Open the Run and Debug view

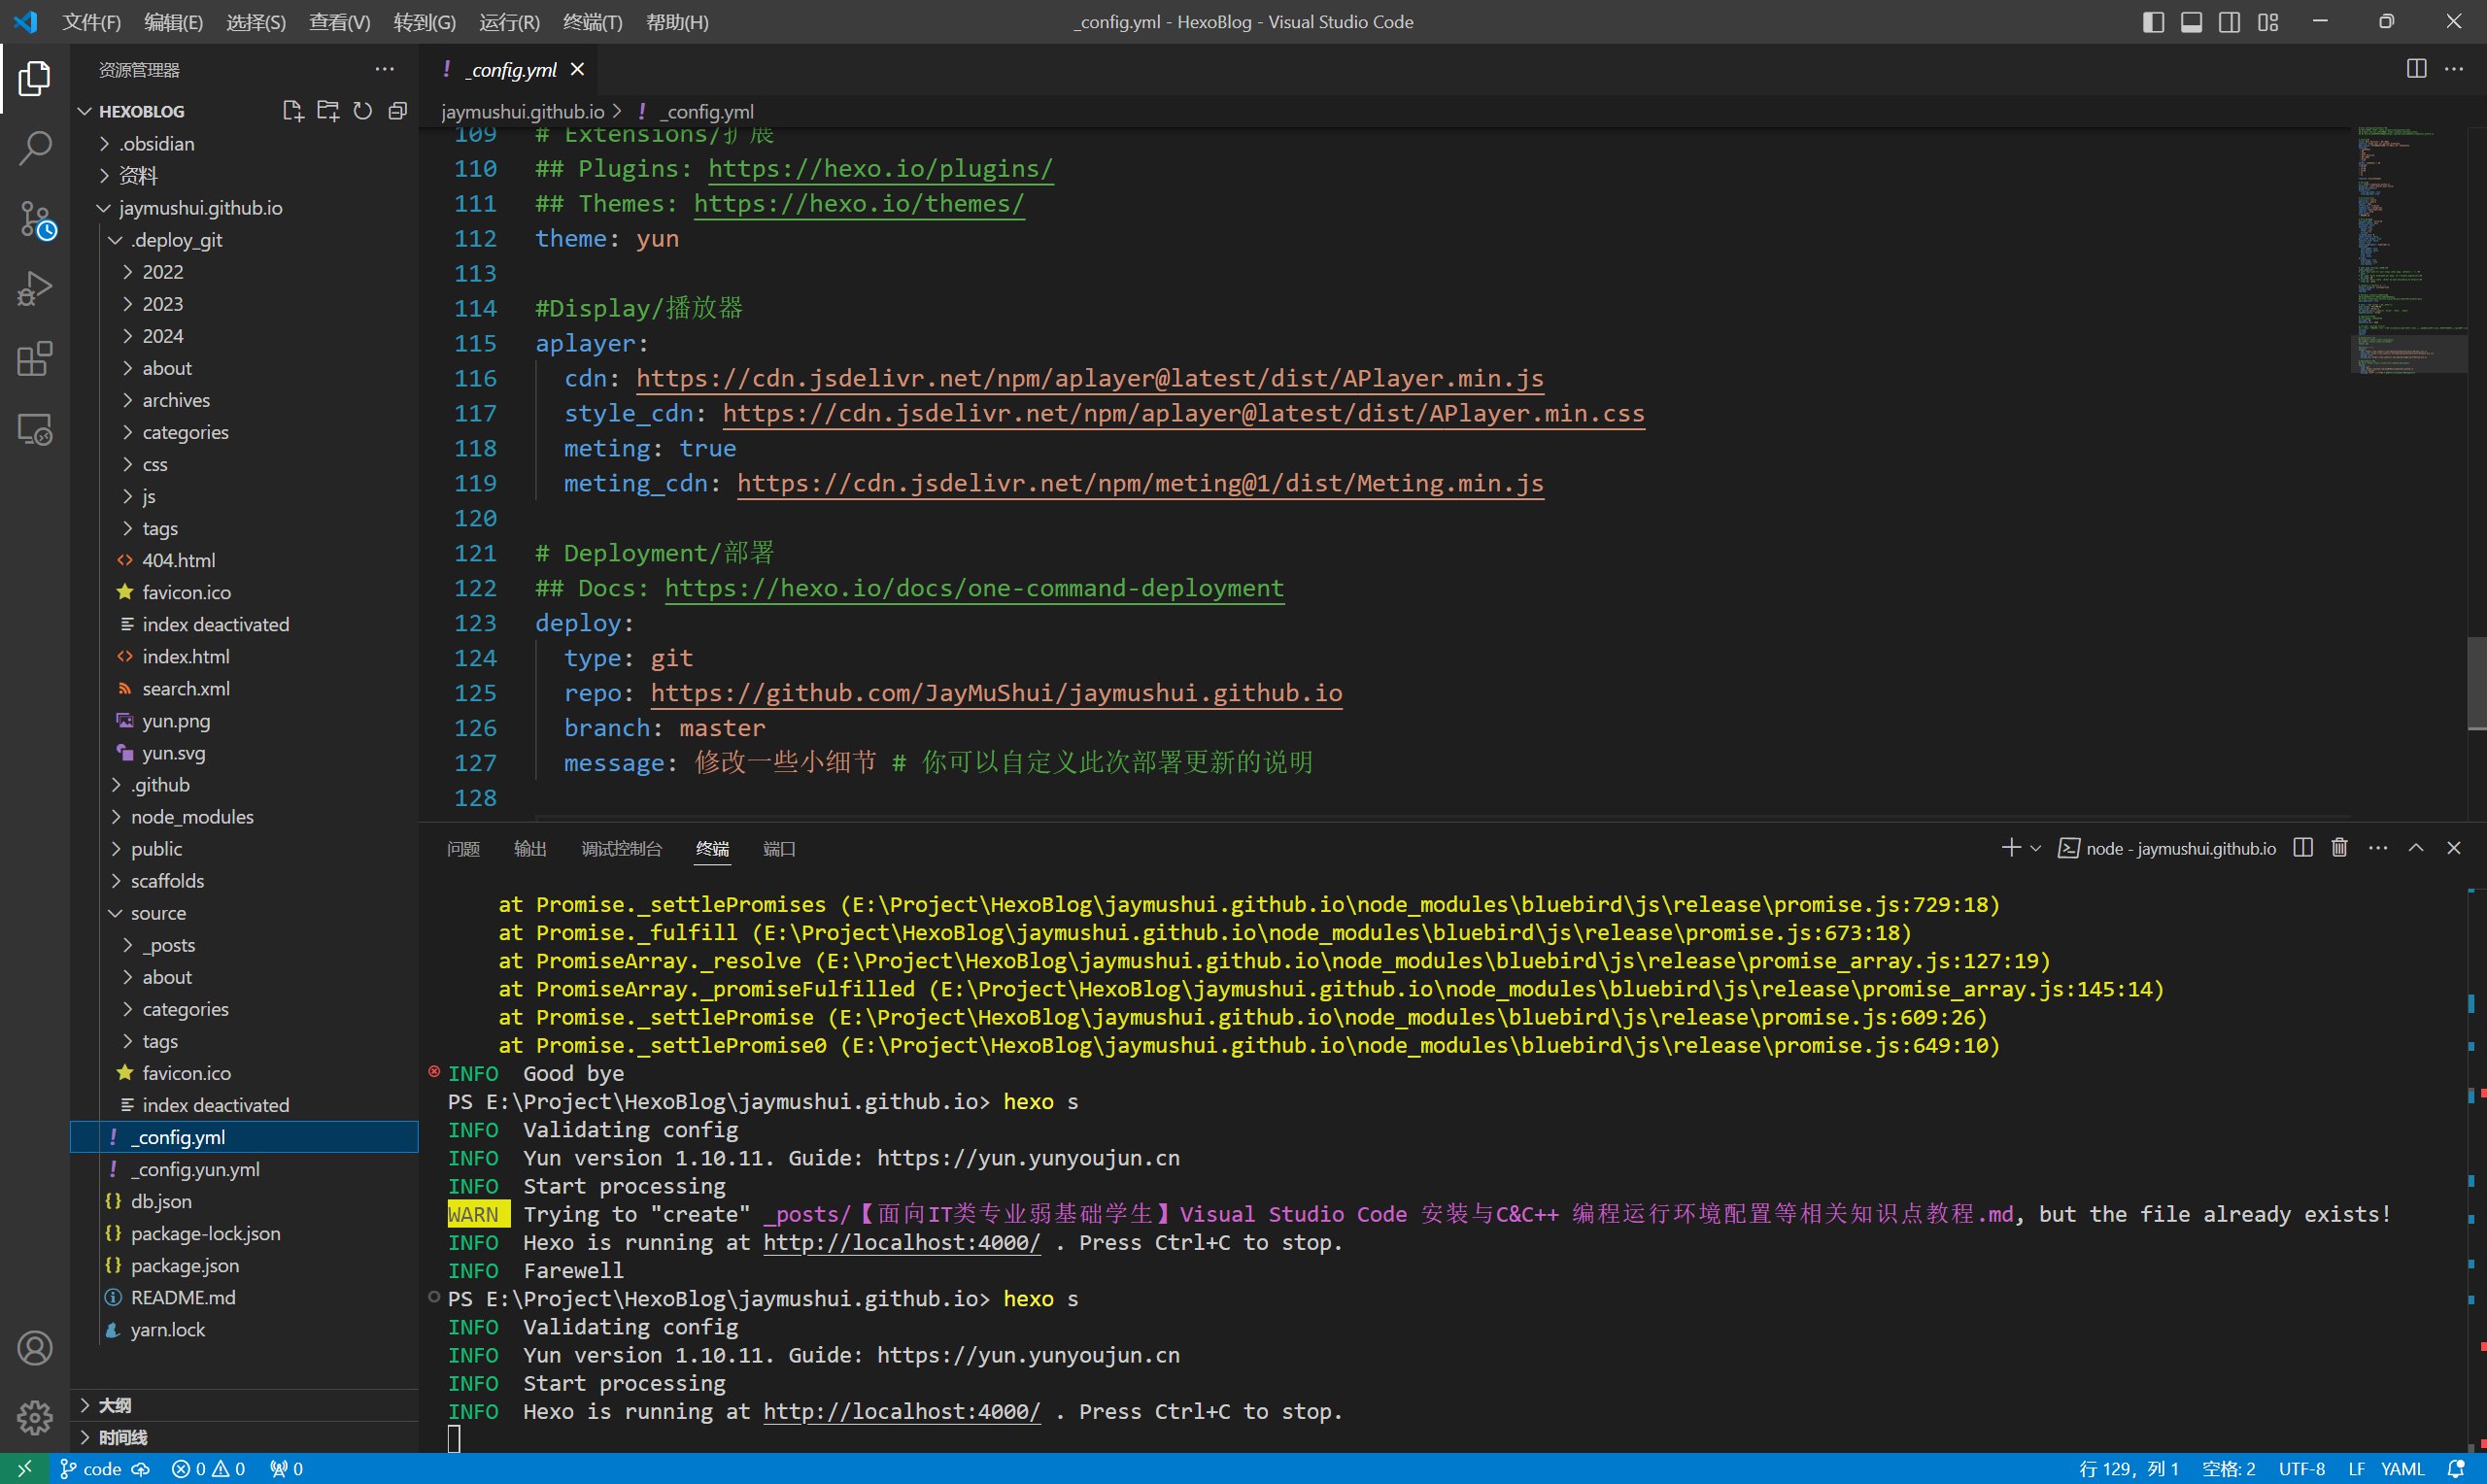[35, 289]
